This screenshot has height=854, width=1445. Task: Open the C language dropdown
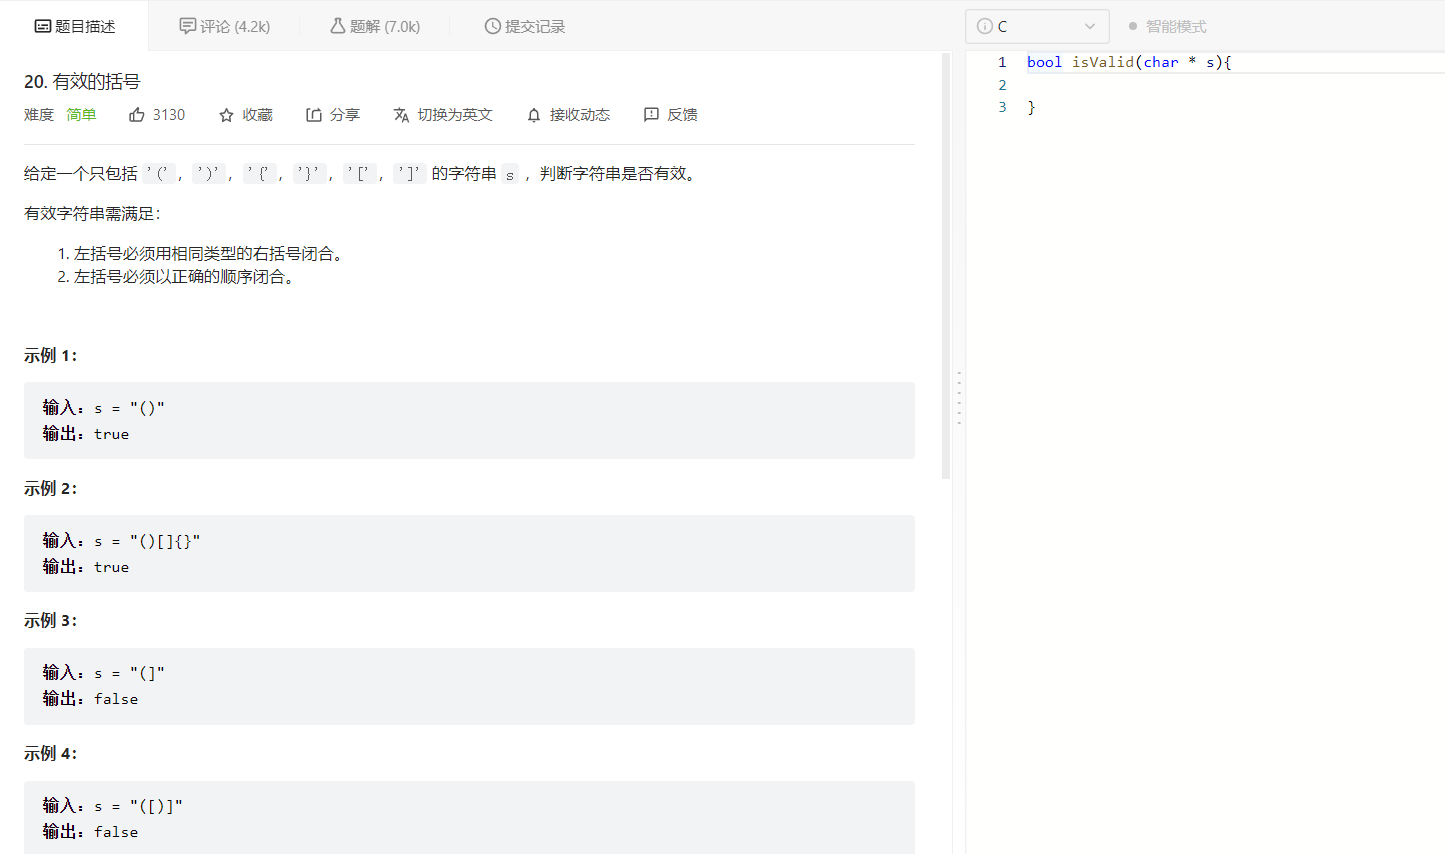pos(1037,26)
